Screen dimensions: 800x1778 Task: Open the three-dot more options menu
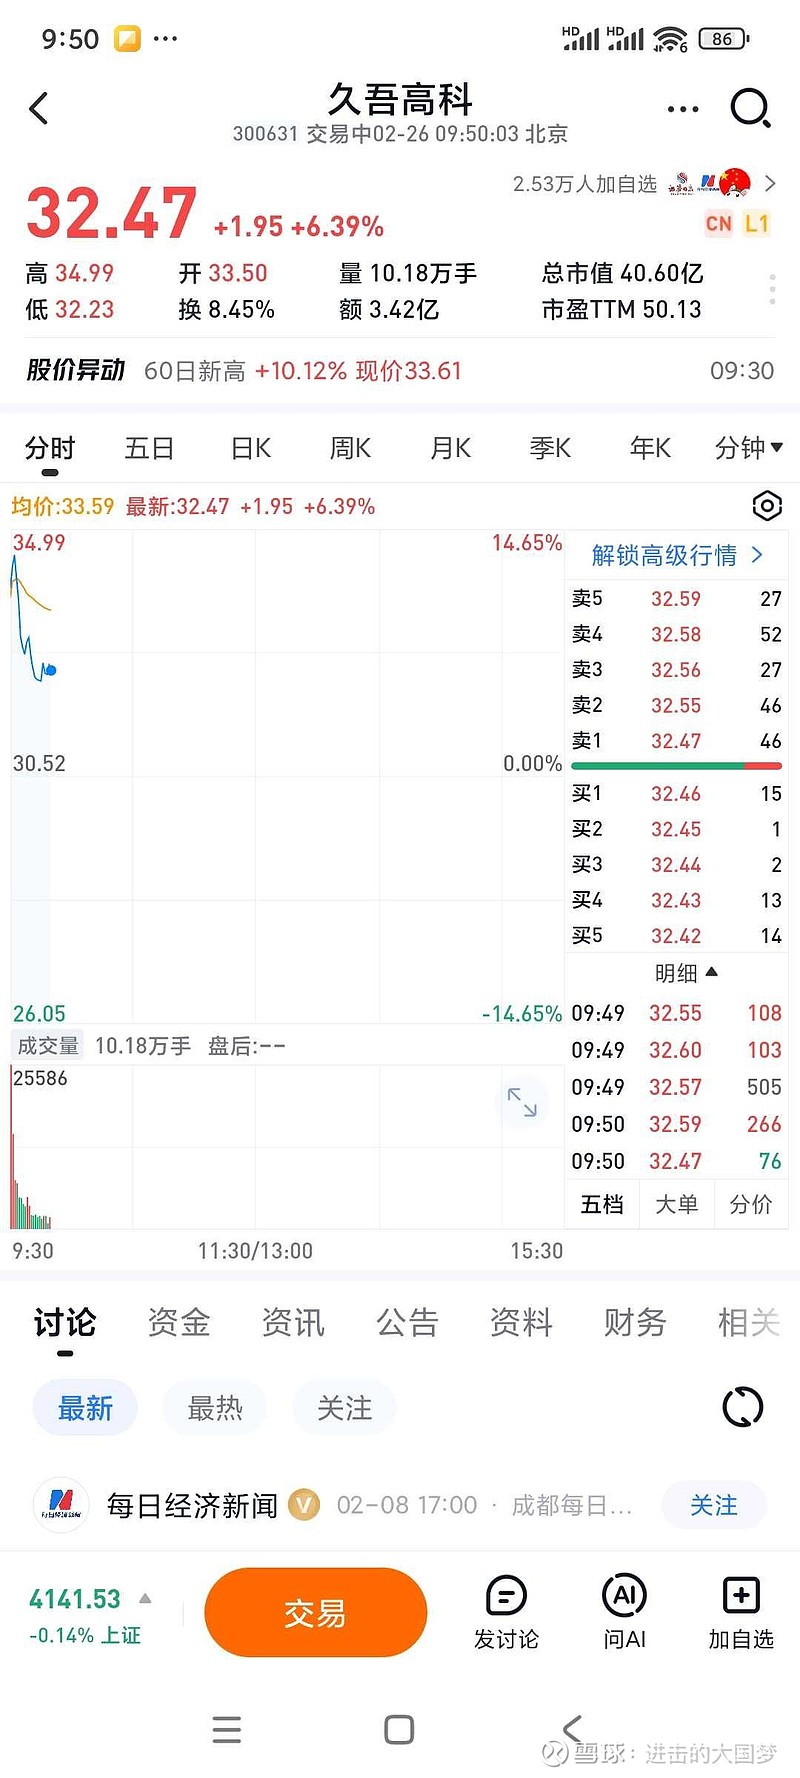point(682,109)
